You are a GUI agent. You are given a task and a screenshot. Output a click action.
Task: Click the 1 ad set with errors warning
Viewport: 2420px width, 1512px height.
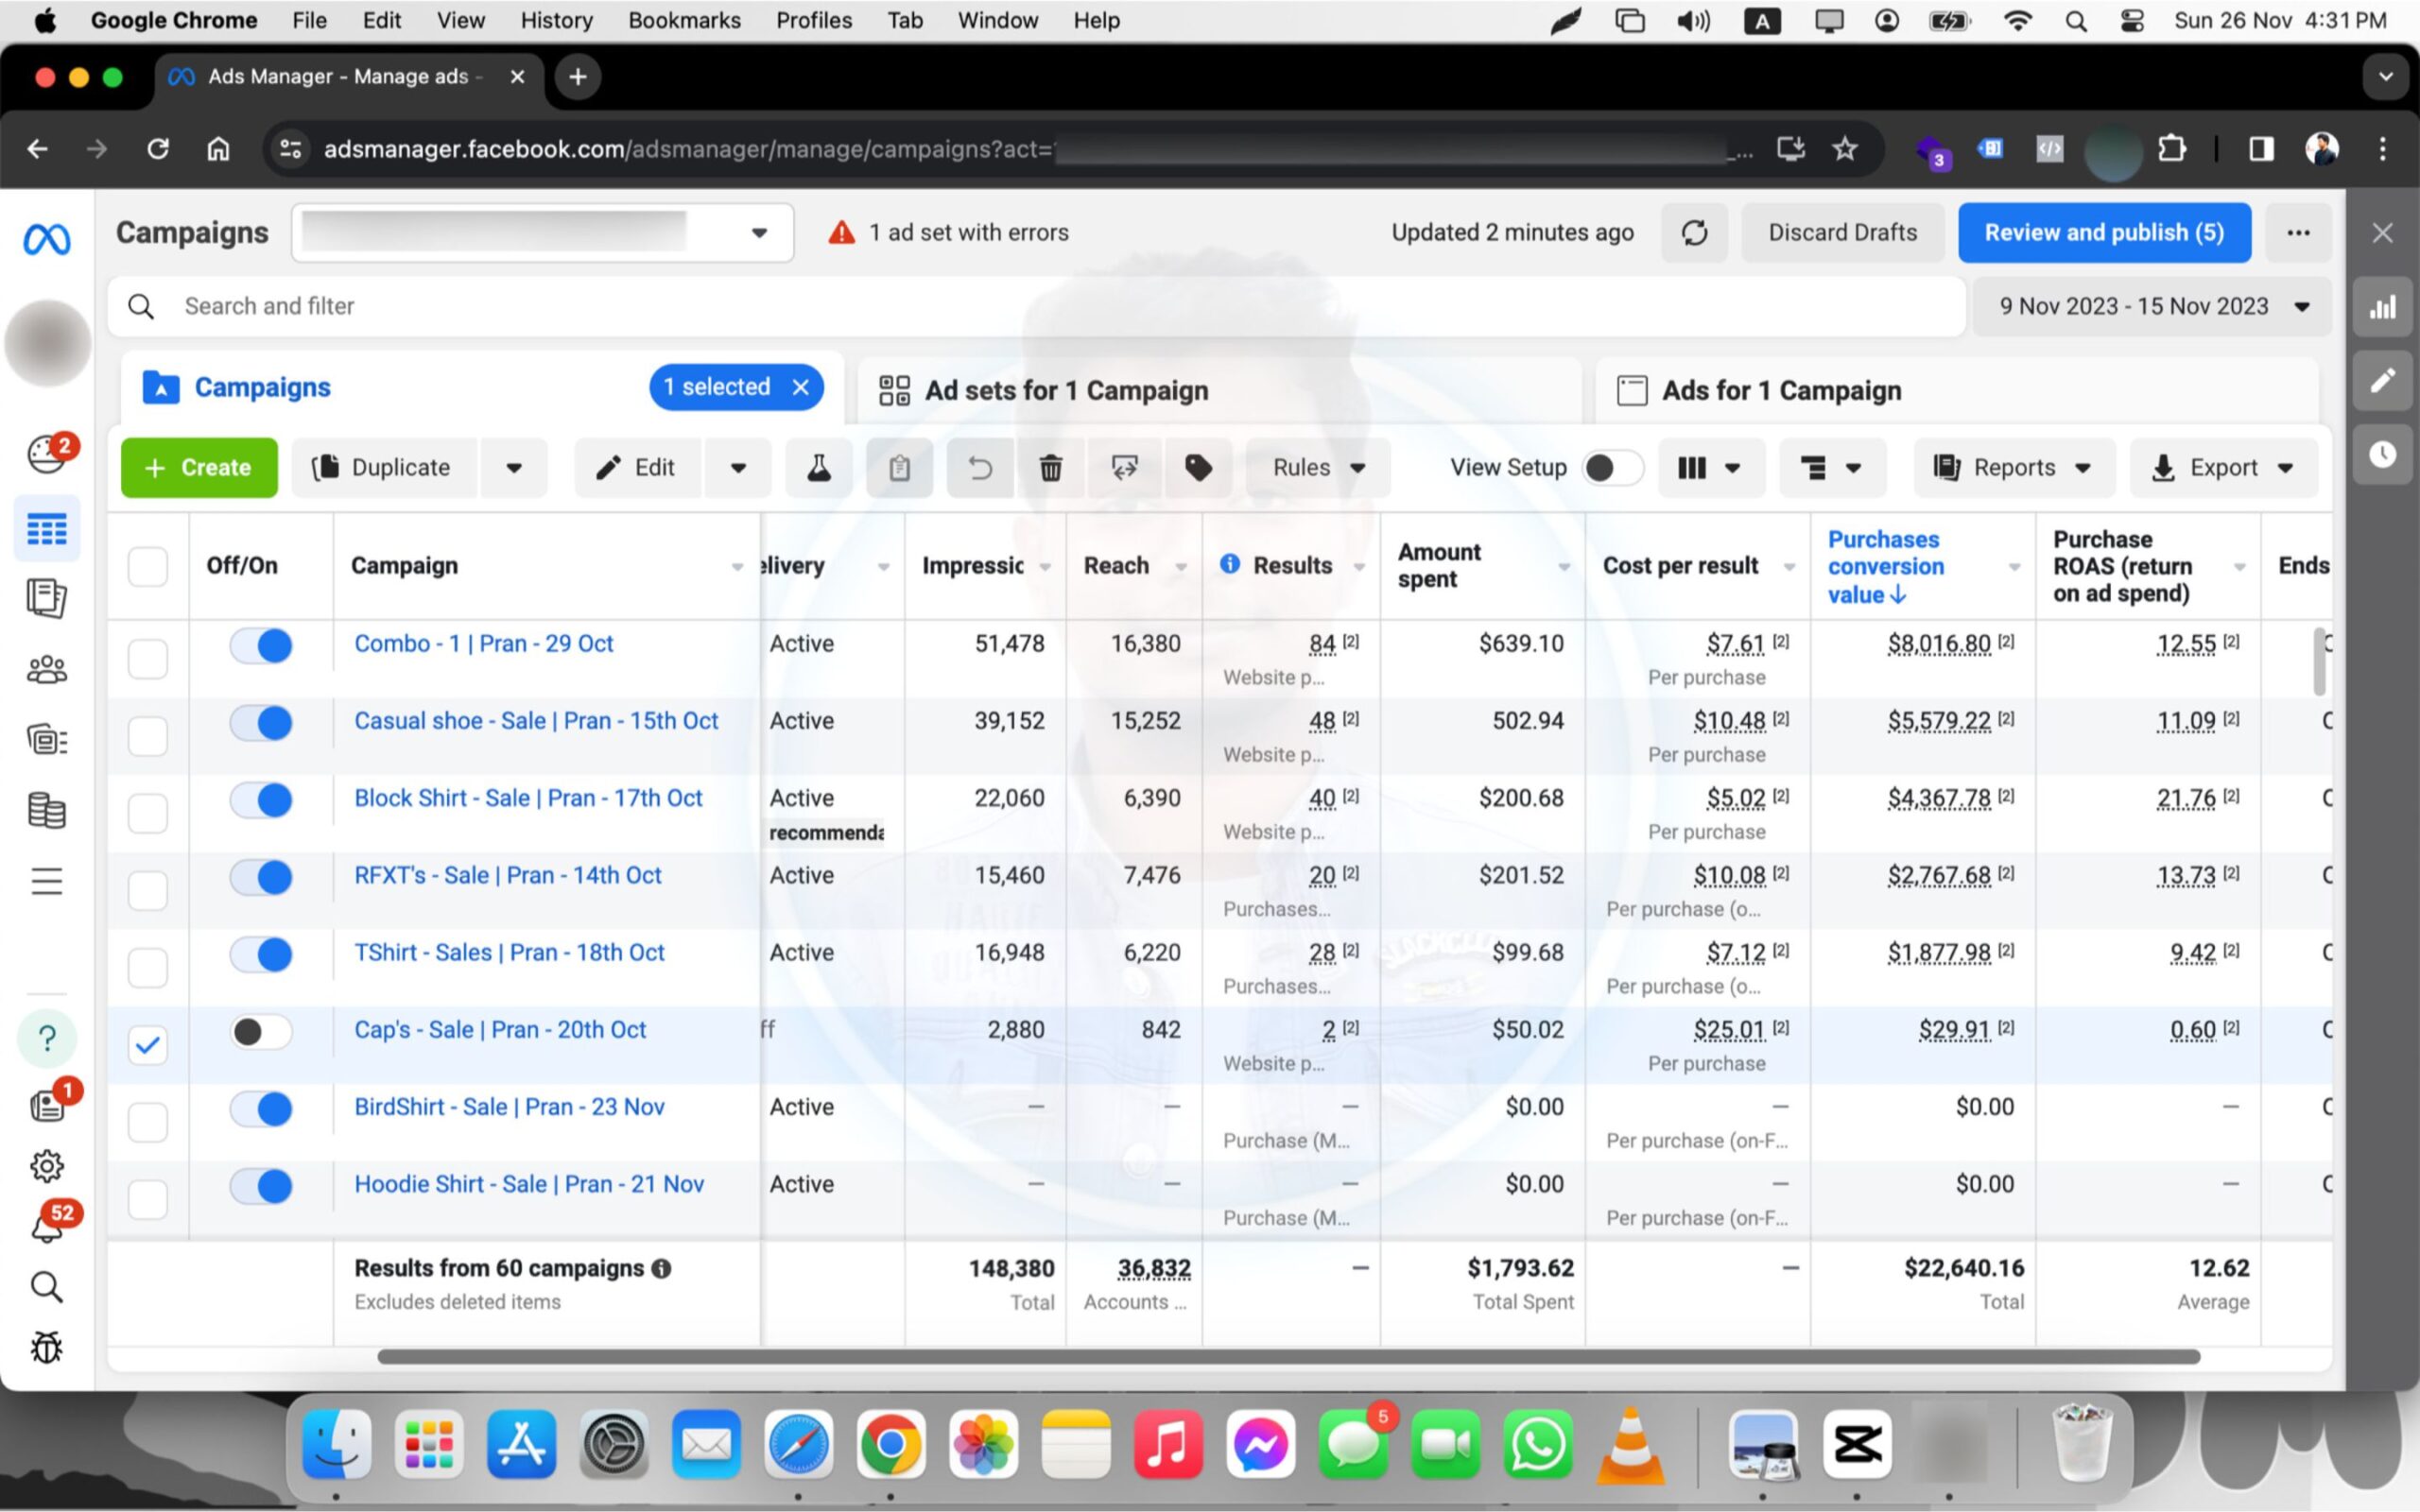[948, 233]
